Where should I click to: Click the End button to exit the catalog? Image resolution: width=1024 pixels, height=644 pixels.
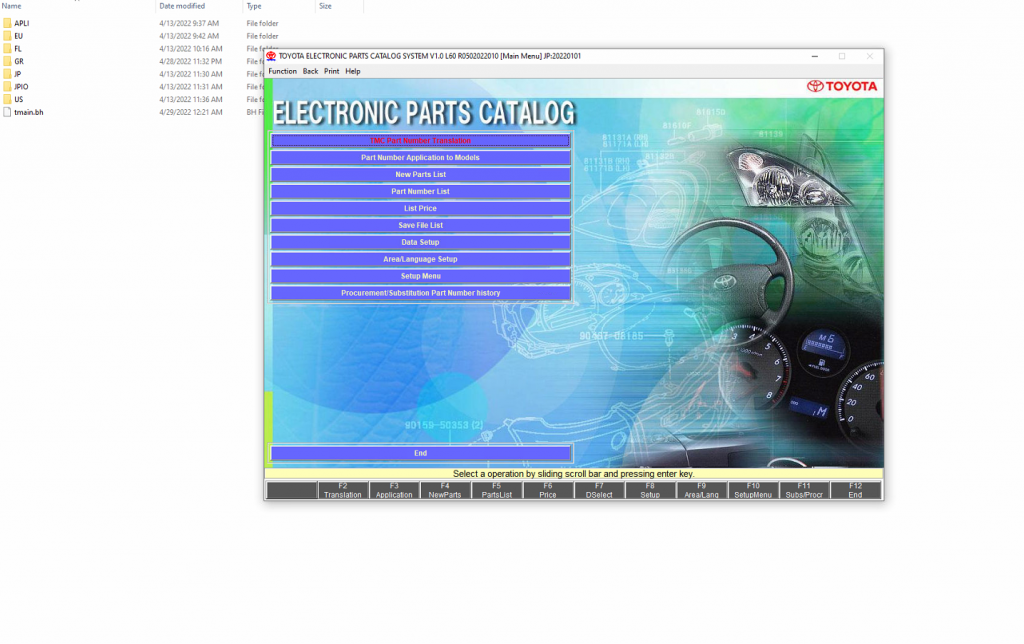(420, 452)
